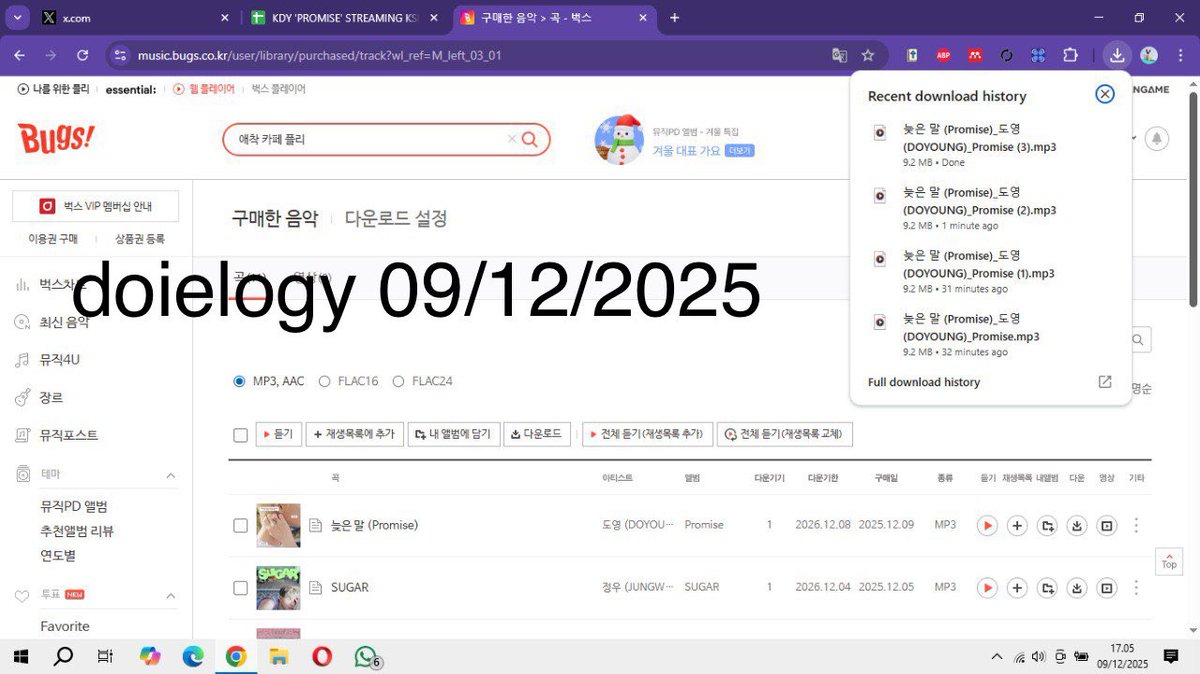Collapse the 투표 sidebar section
This screenshot has width=1200, height=674.
tap(170, 595)
